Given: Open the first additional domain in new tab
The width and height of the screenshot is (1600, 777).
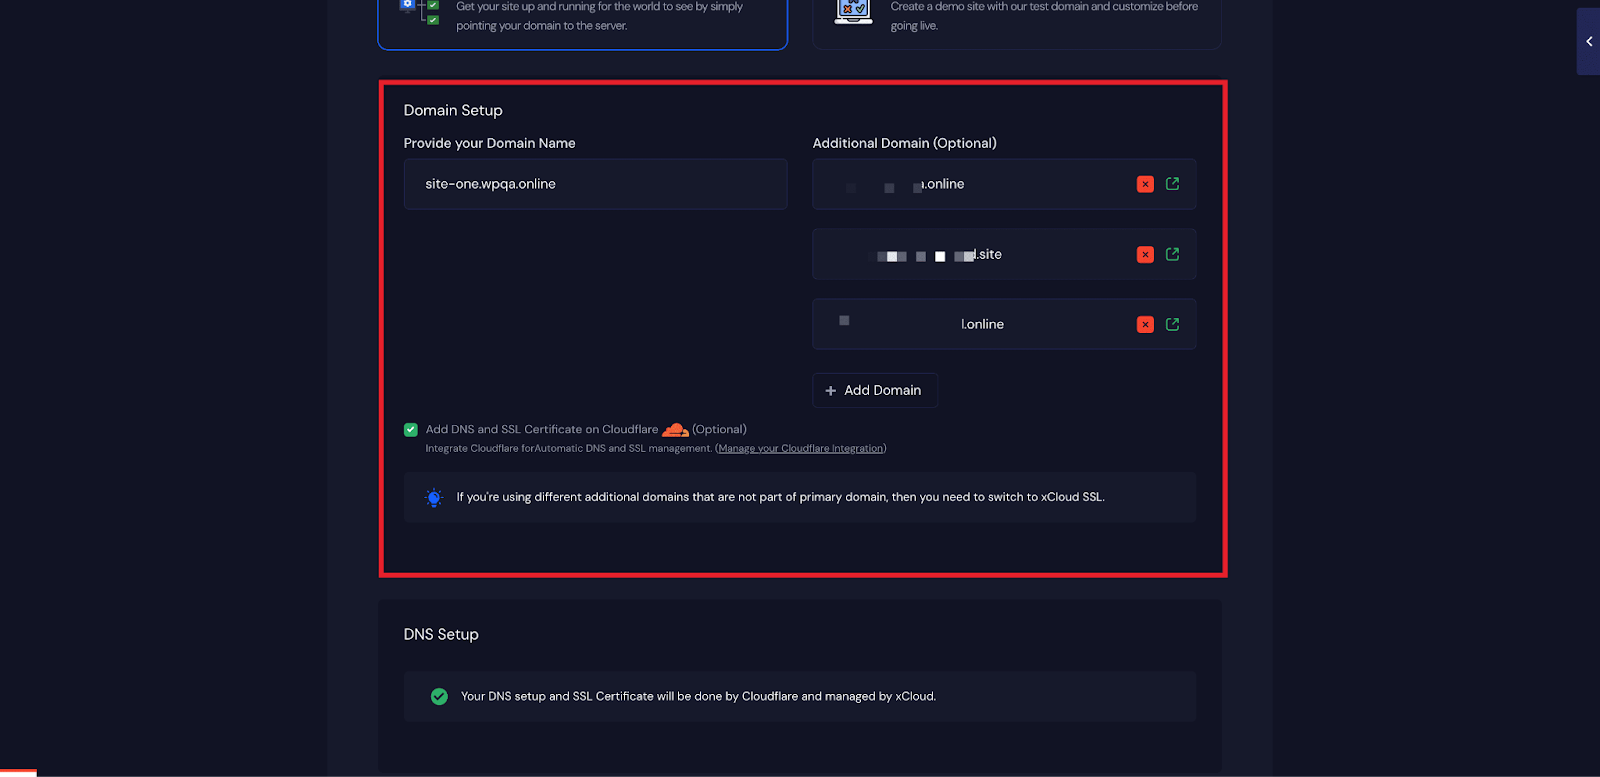Looking at the screenshot, I should pyautogui.click(x=1172, y=184).
